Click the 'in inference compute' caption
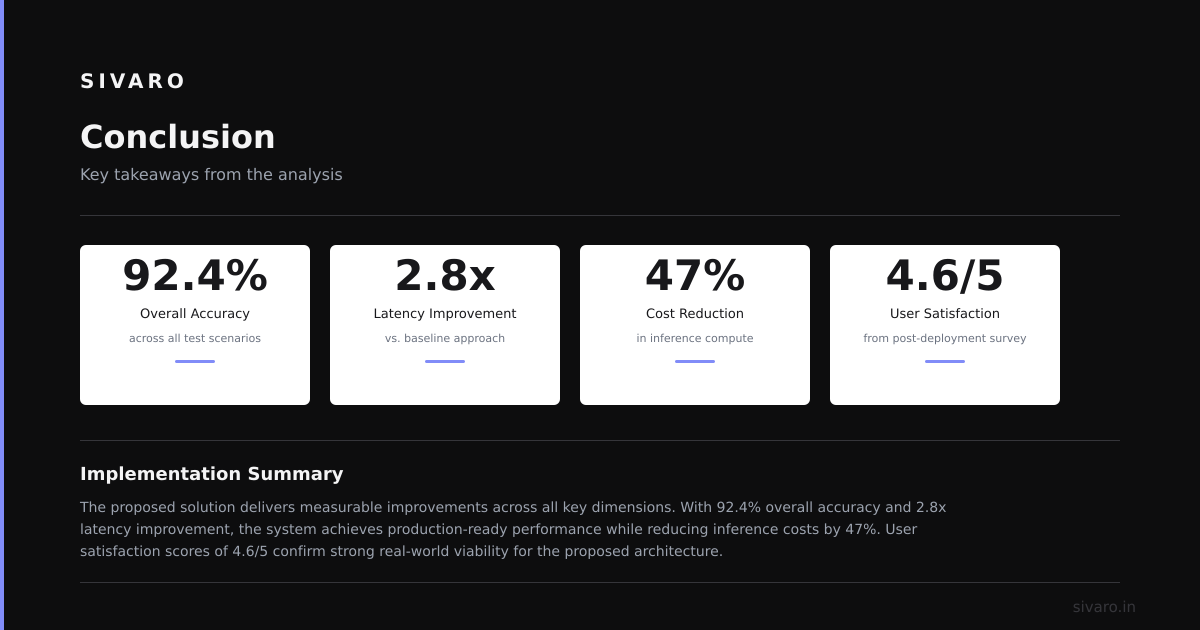Image resolution: width=1200 pixels, height=630 pixels. 695,338
